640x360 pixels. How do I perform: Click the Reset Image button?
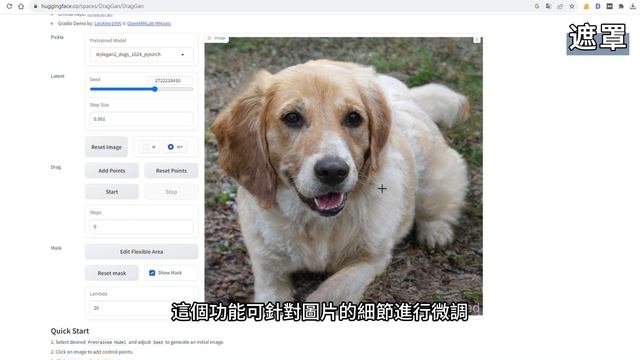click(x=106, y=147)
